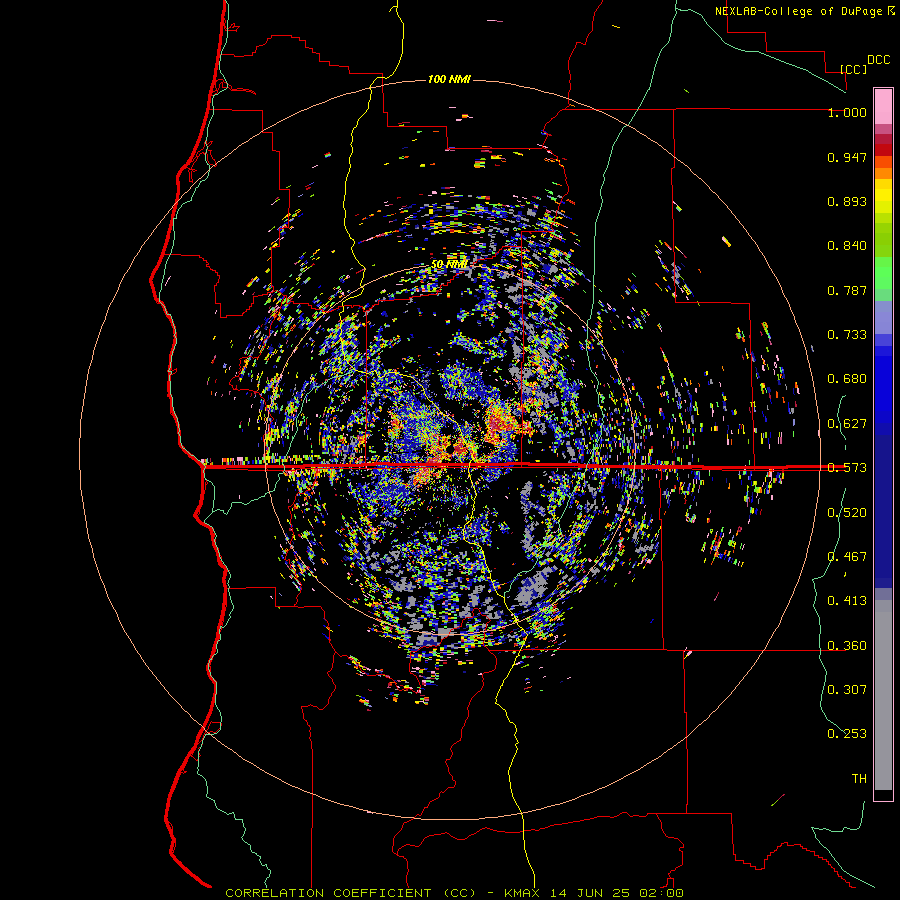Select the DCC product label
The width and height of the screenshot is (900, 900).
879,60
